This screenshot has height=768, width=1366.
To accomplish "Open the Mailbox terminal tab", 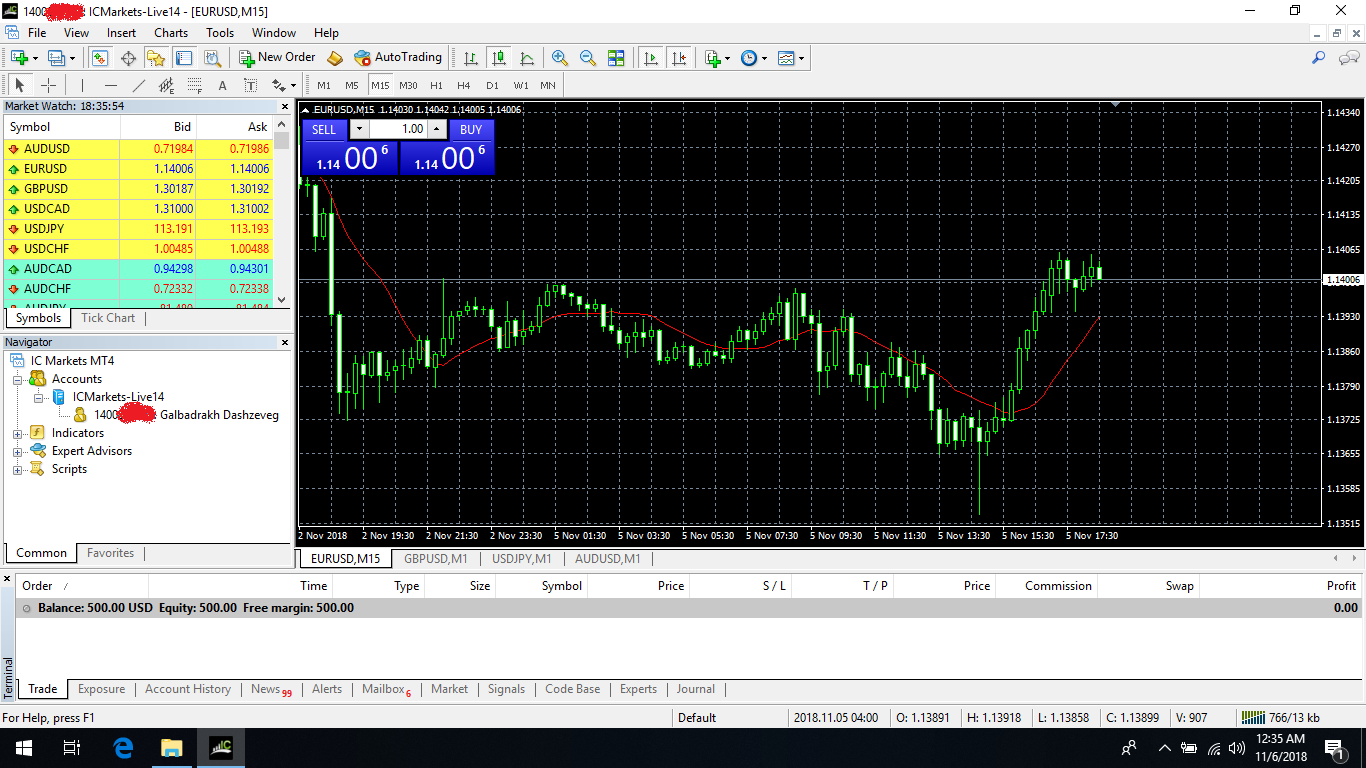I will (x=386, y=690).
